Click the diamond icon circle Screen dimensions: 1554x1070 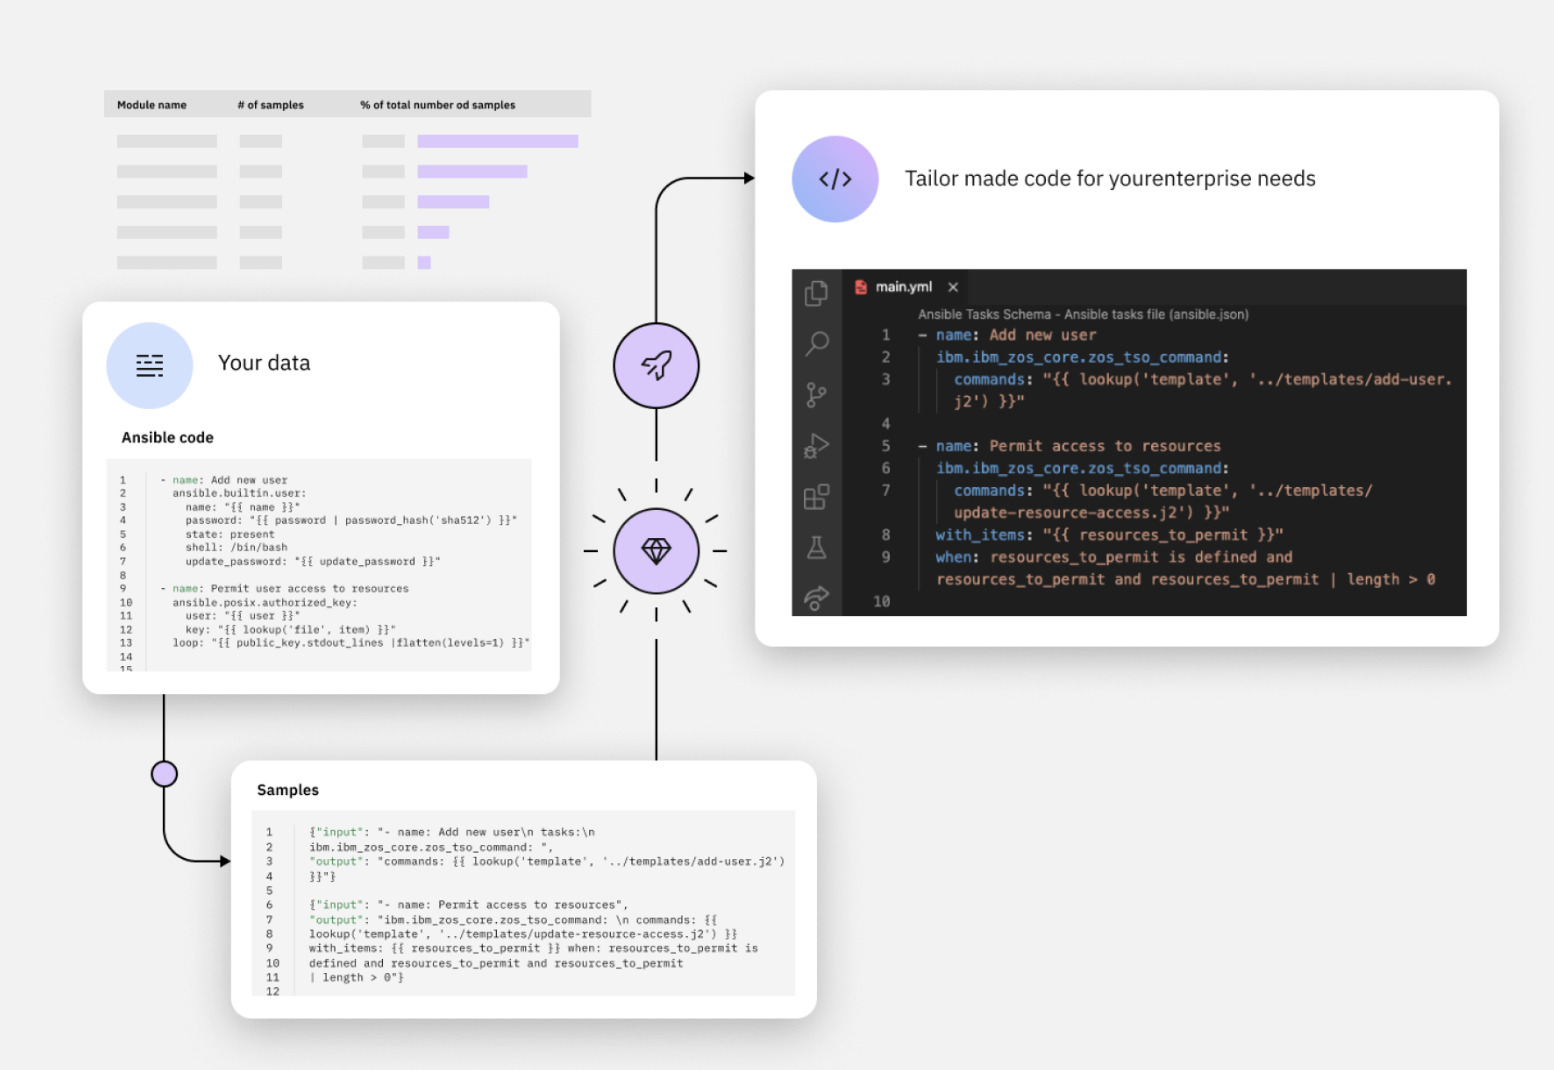click(x=656, y=551)
